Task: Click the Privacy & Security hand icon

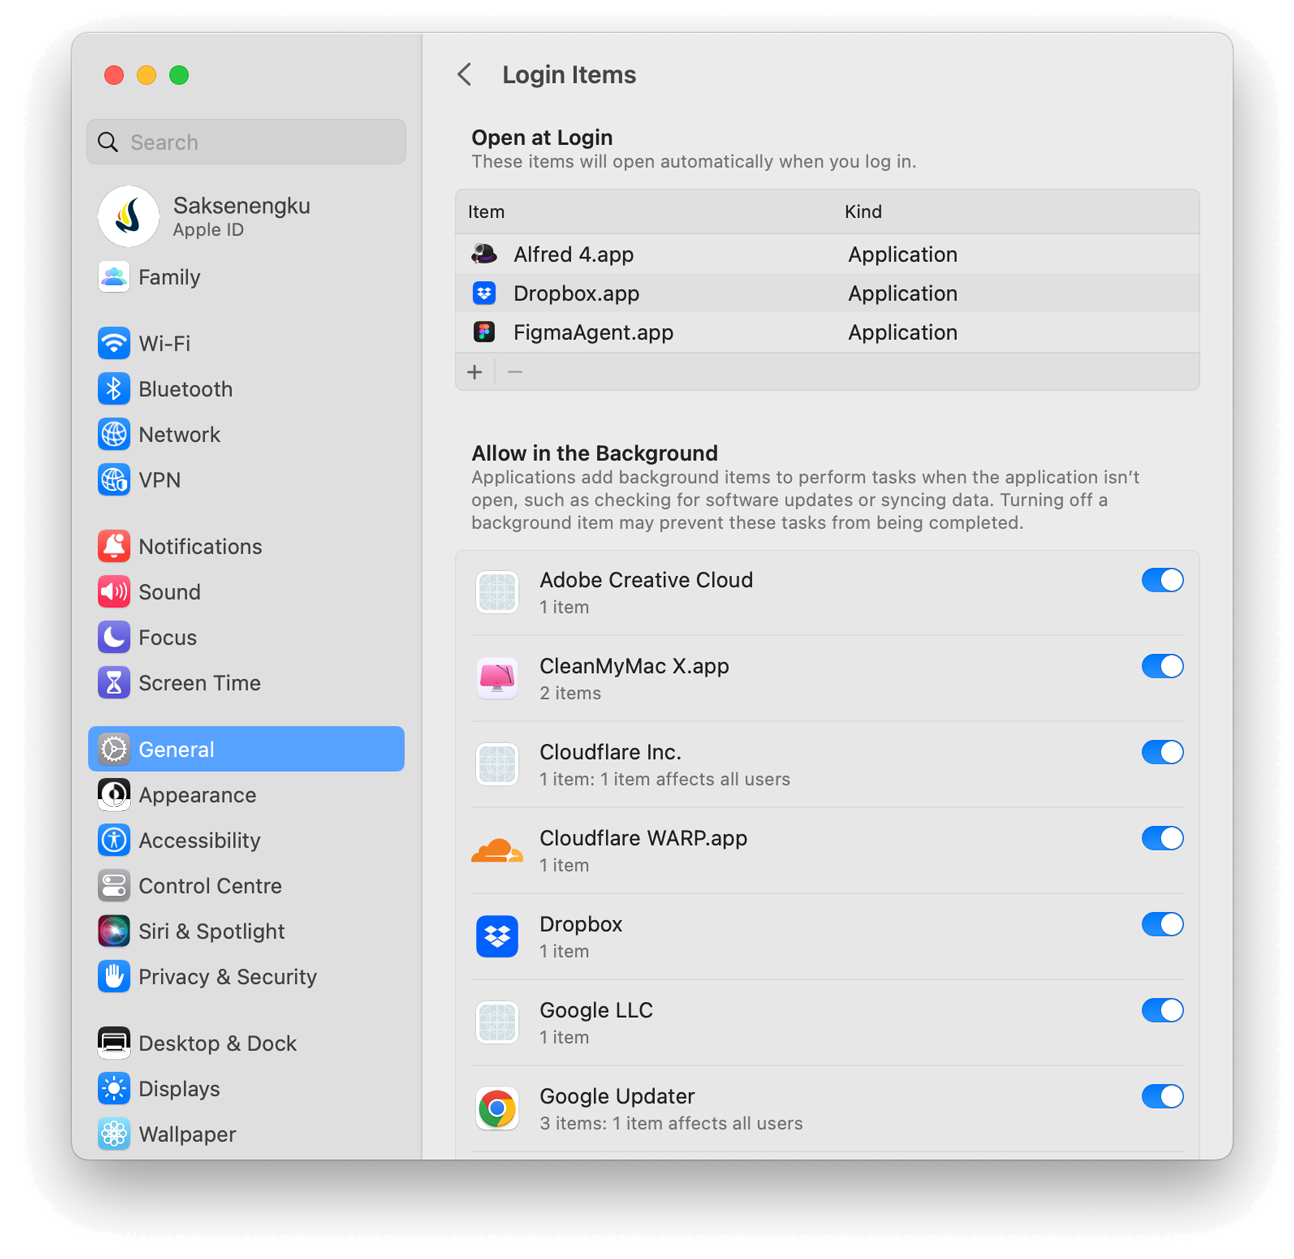Action: click(114, 977)
